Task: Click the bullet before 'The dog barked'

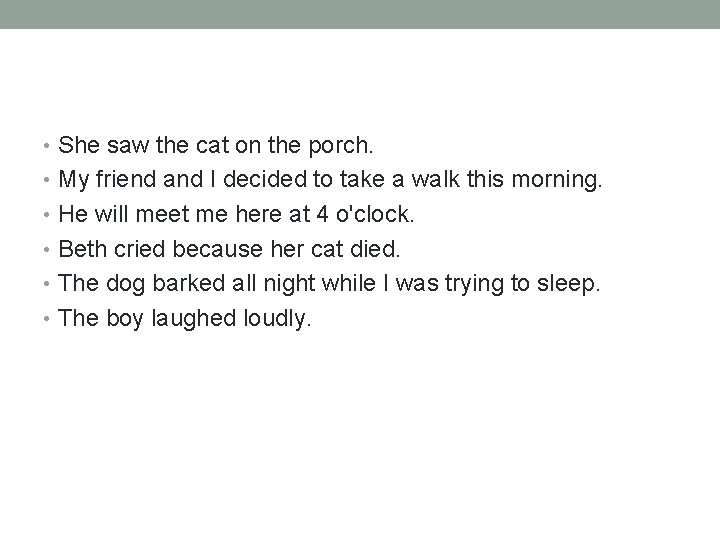Action: pos(49,286)
